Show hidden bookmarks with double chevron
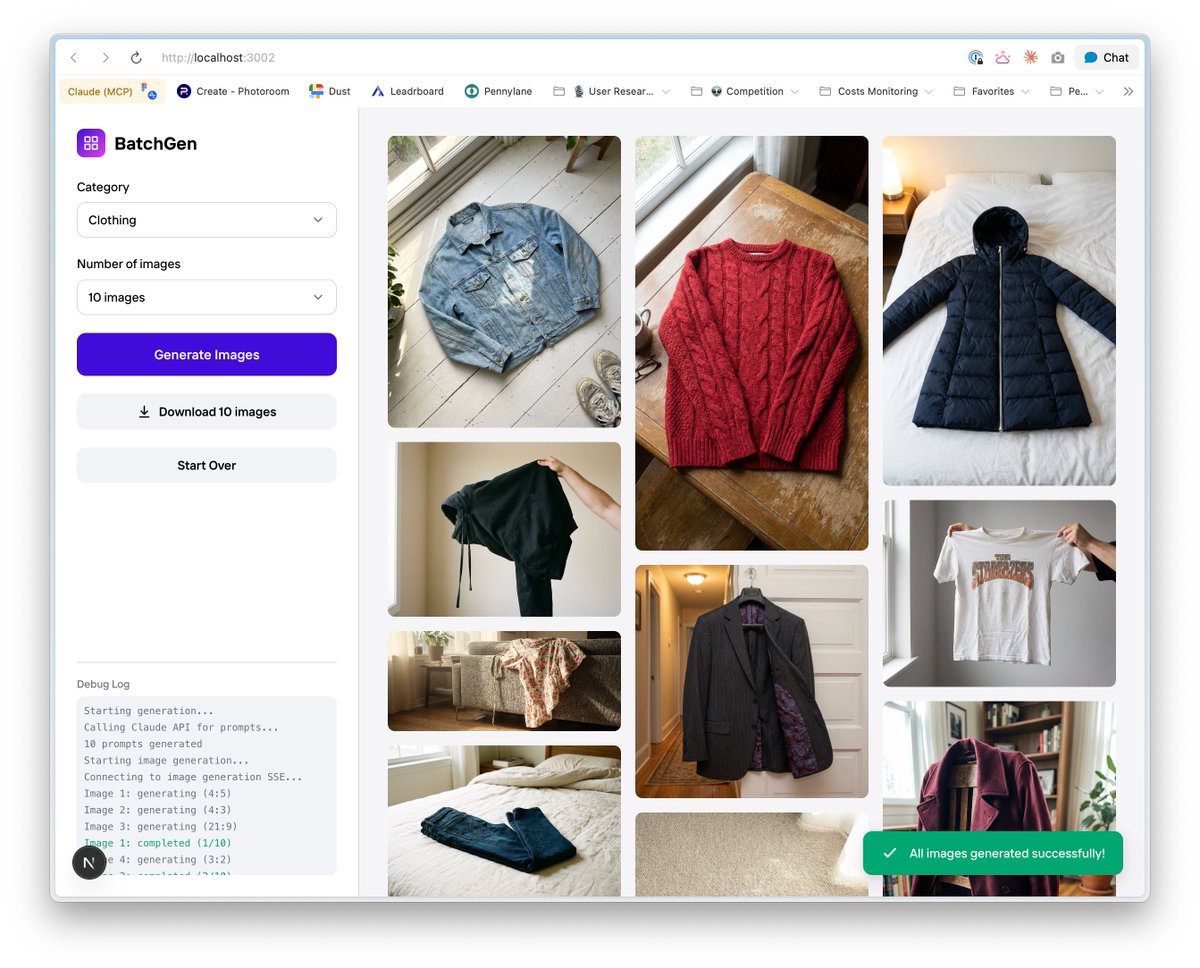Image resolution: width=1200 pixels, height=968 pixels. coord(1128,91)
